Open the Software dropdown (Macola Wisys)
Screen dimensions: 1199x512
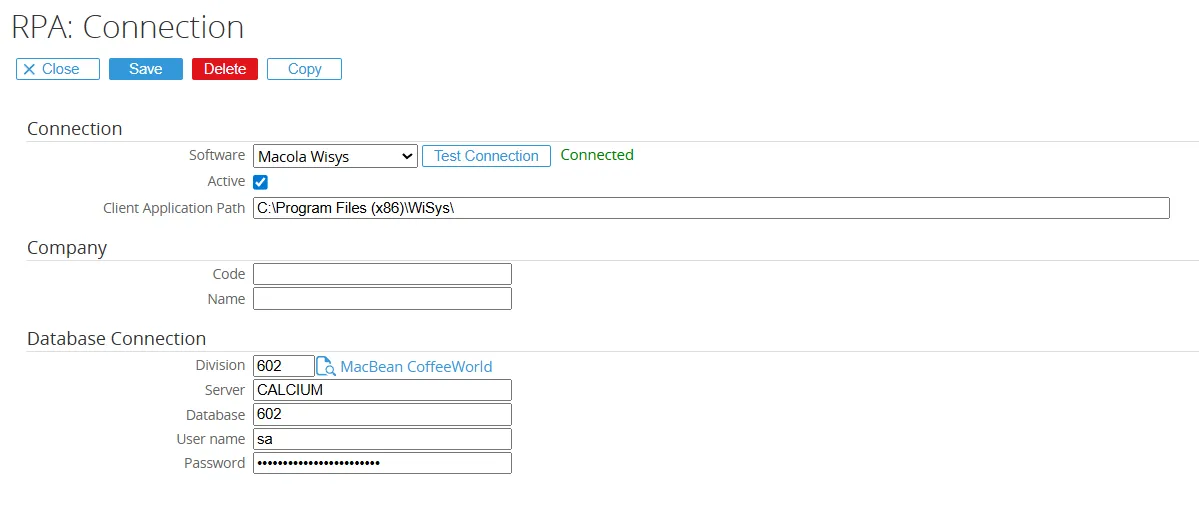(336, 156)
